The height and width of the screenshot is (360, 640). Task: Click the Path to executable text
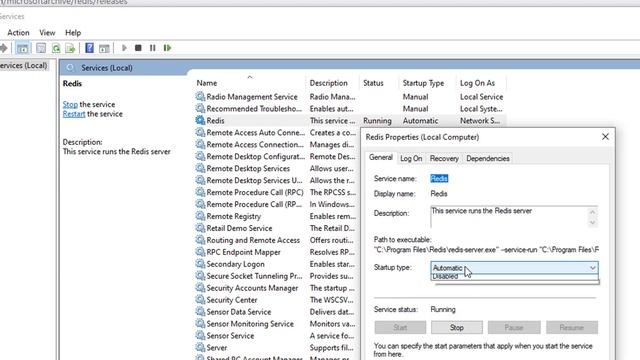[x=487, y=249]
